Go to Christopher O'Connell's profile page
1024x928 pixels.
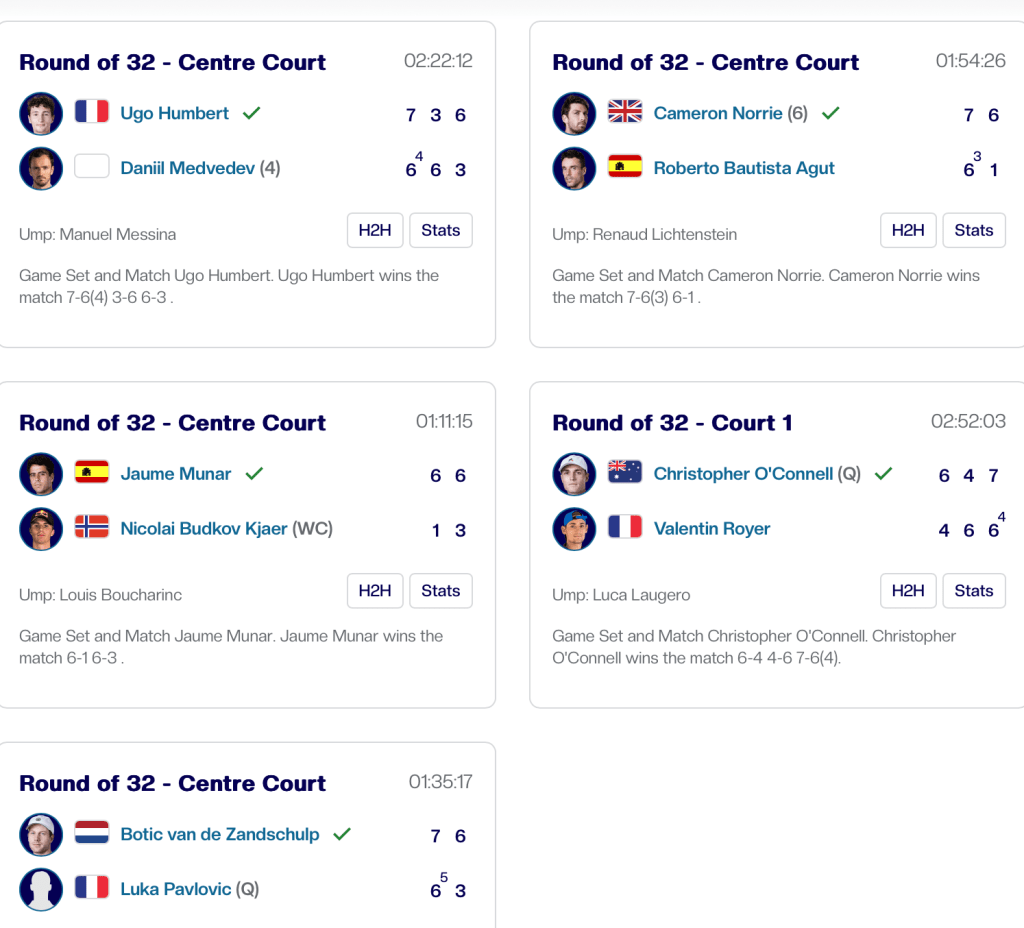[742, 474]
